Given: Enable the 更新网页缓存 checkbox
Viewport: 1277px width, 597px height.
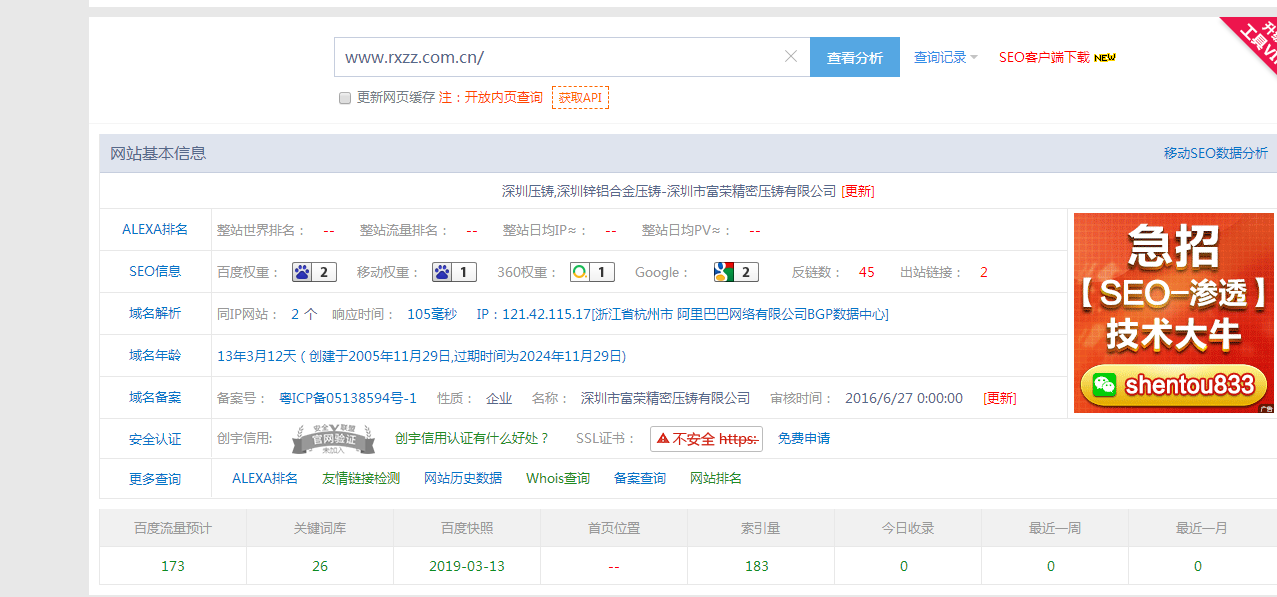Looking at the screenshot, I should point(345,98).
